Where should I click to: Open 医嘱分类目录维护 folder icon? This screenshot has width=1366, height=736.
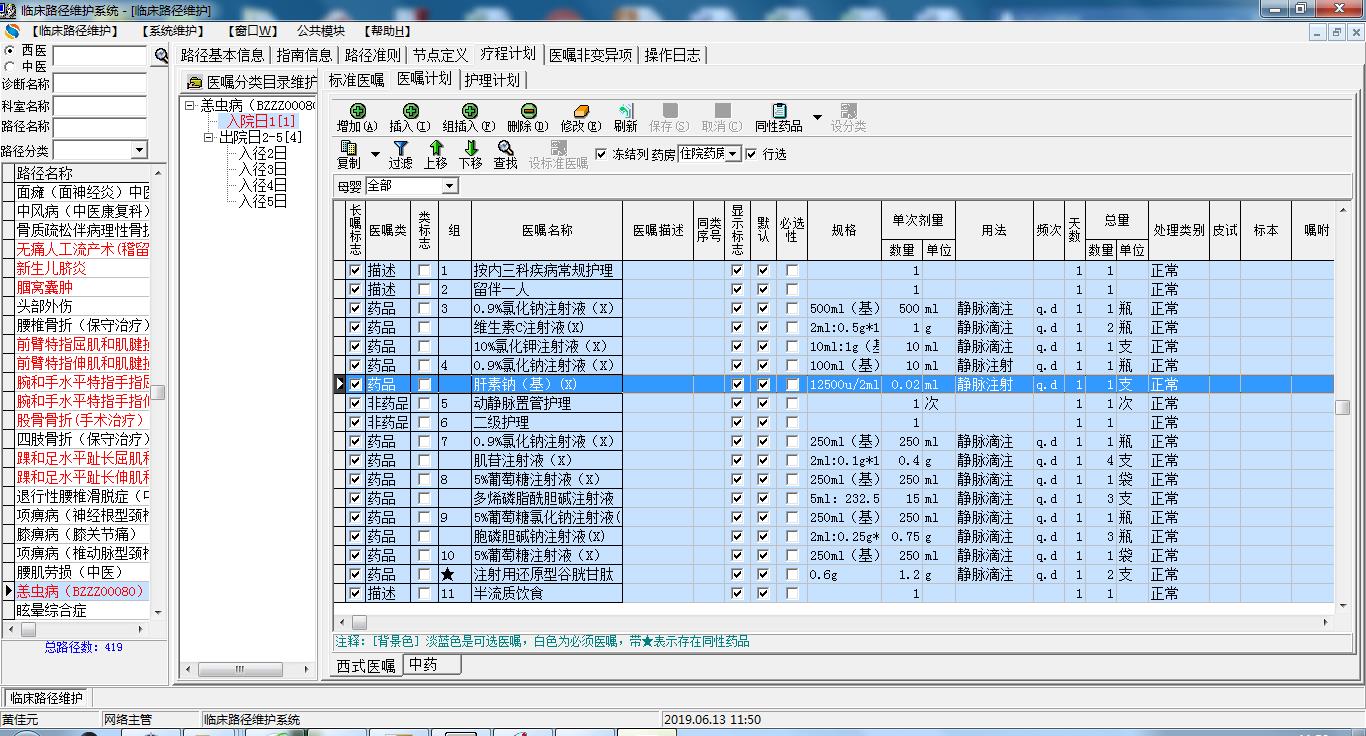tap(194, 82)
